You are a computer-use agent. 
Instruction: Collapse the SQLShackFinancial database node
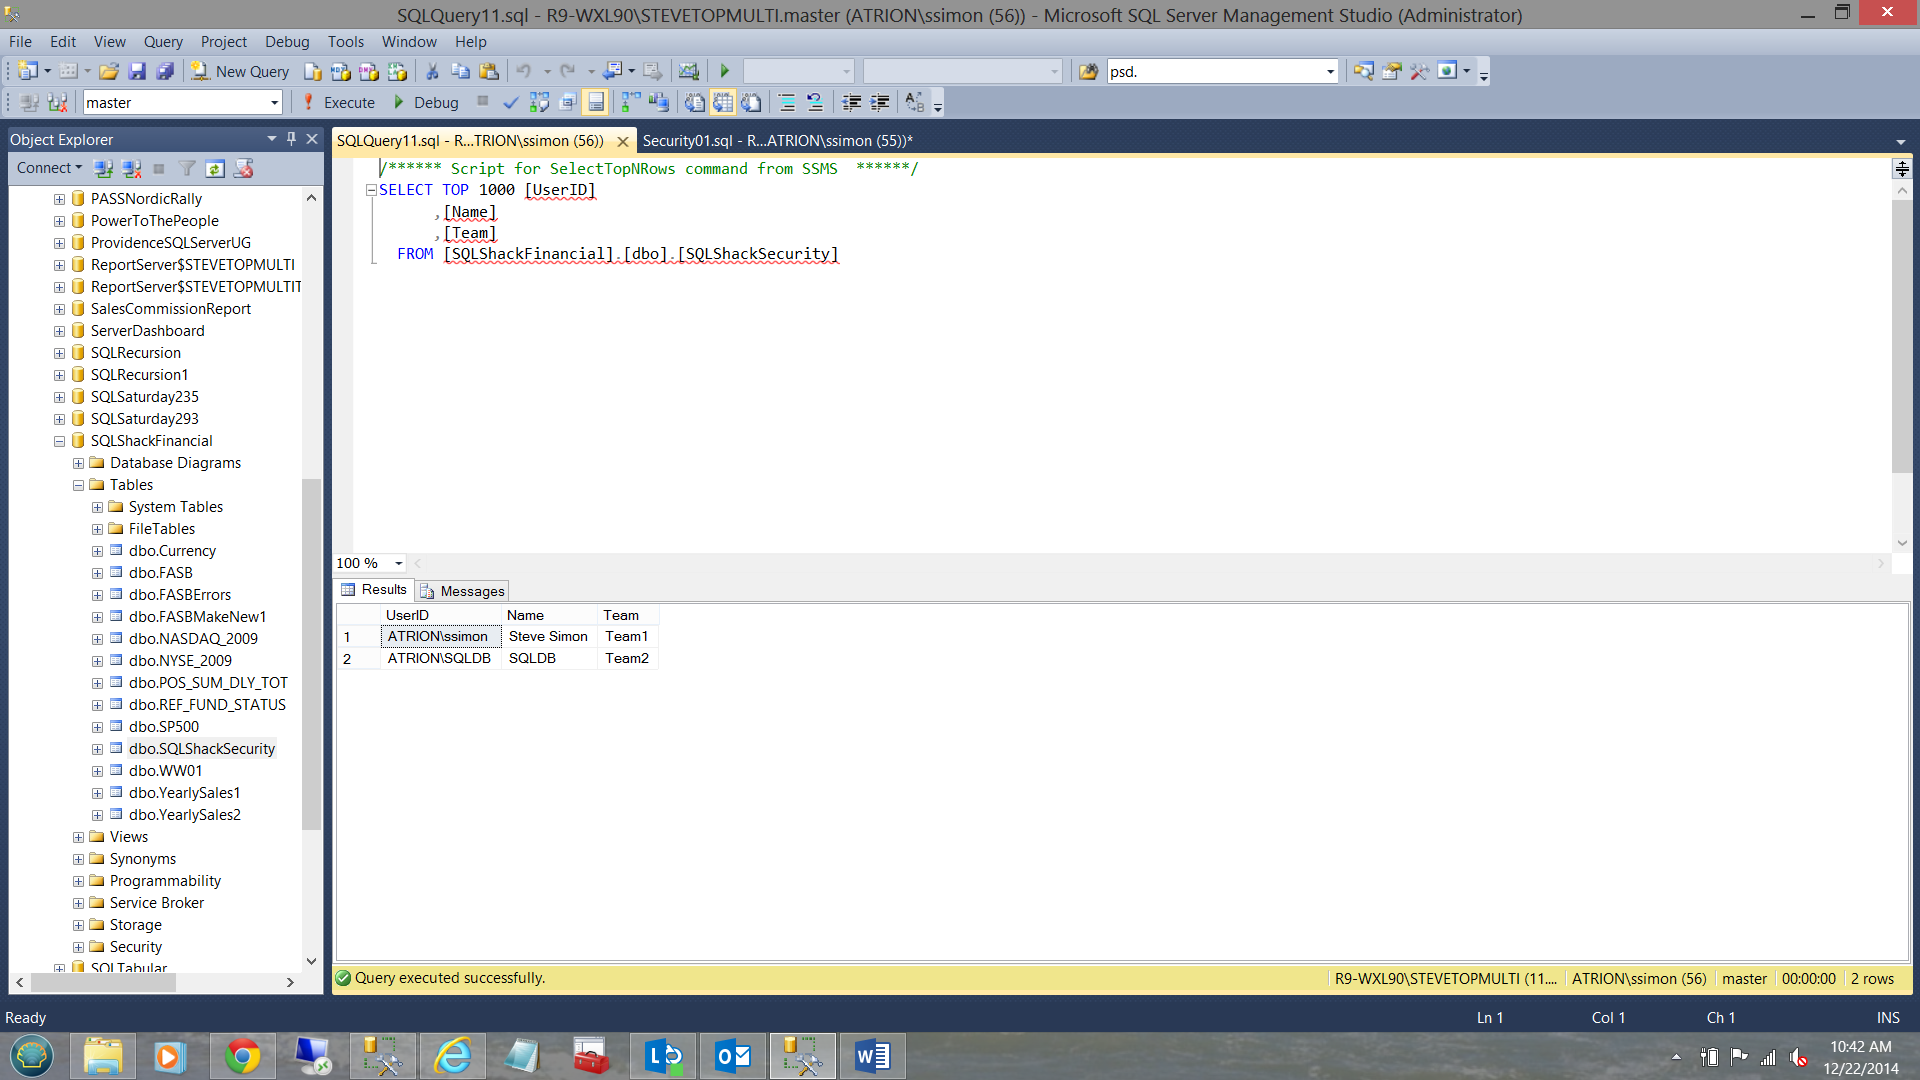pyautogui.click(x=59, y=441)
